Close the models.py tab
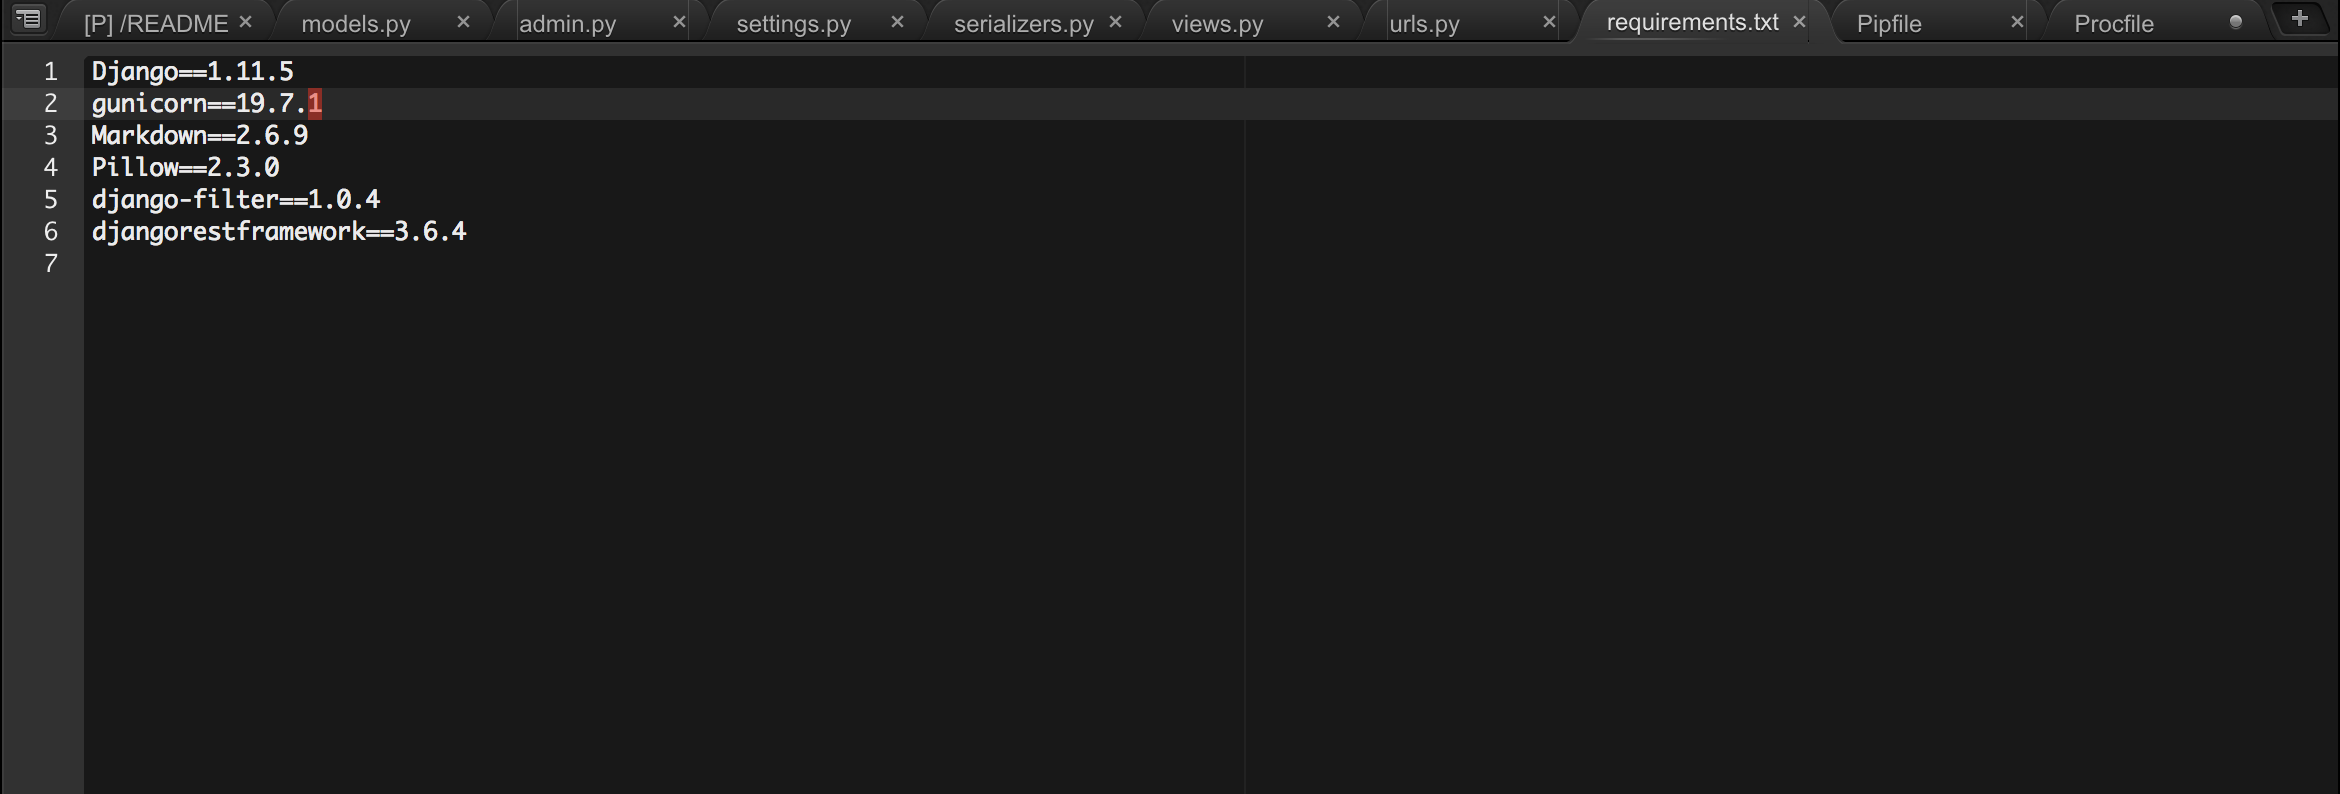Screen dimensions: 2340x794 coord(462,21)
